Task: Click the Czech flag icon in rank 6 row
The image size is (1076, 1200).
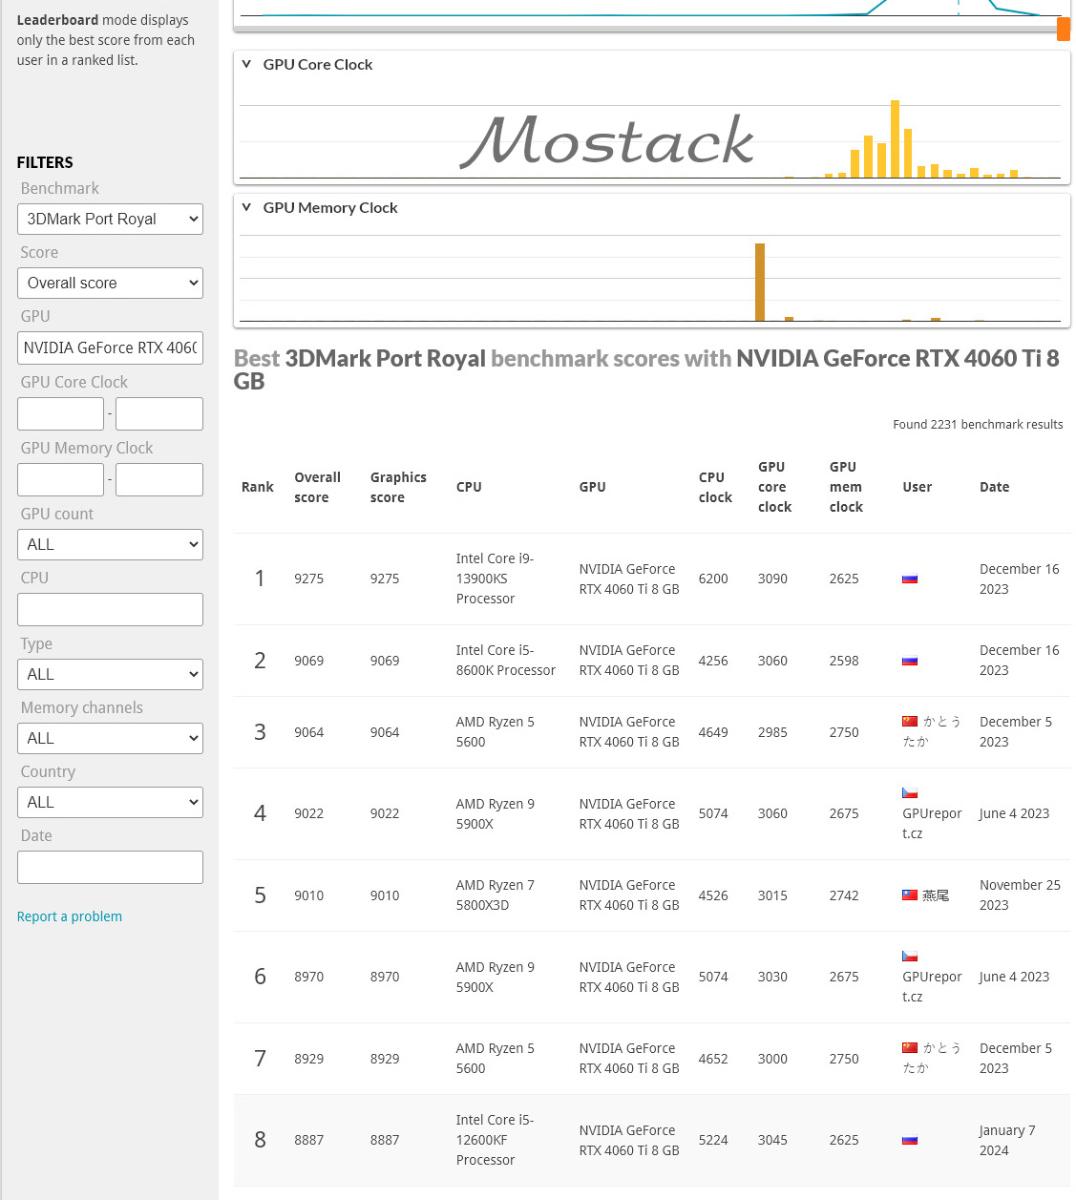Action: coord(910,956)
